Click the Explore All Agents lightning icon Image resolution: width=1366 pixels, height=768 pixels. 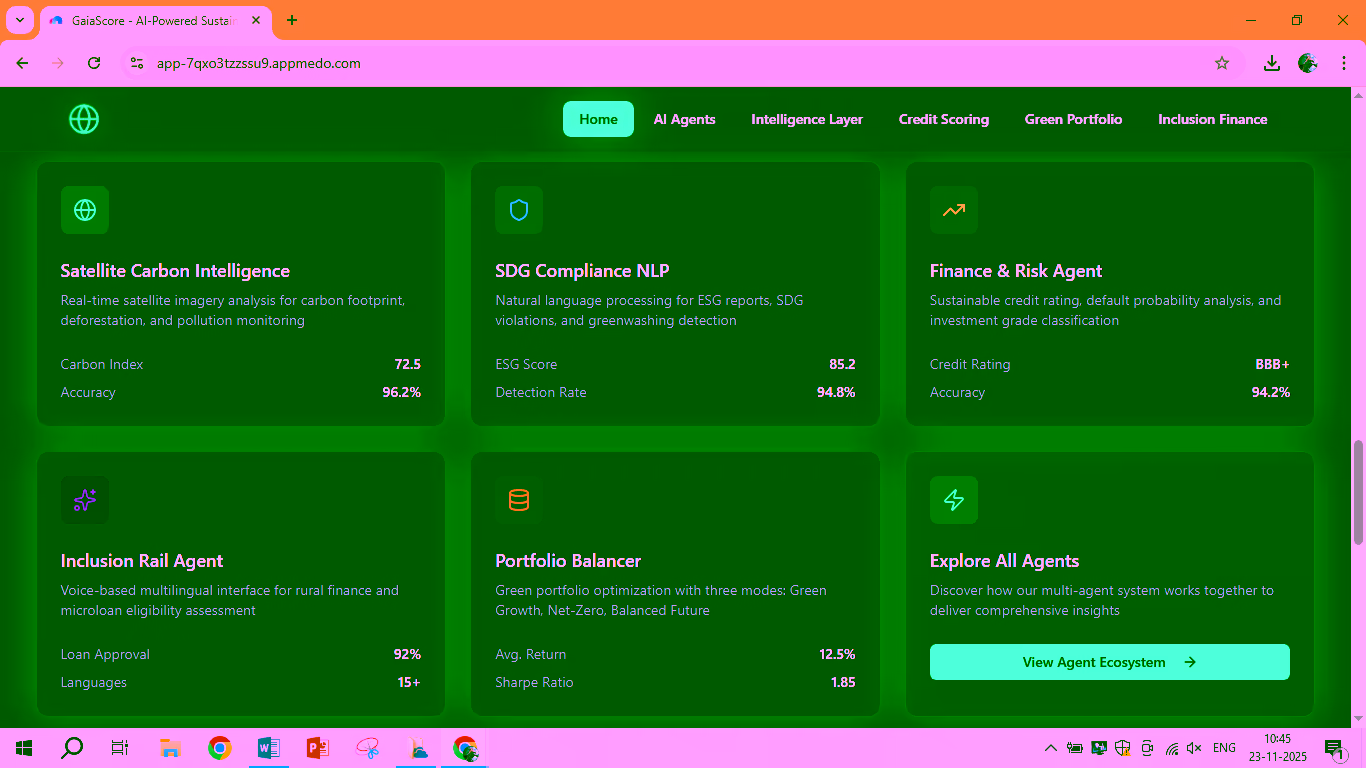(x=954, y=500)
